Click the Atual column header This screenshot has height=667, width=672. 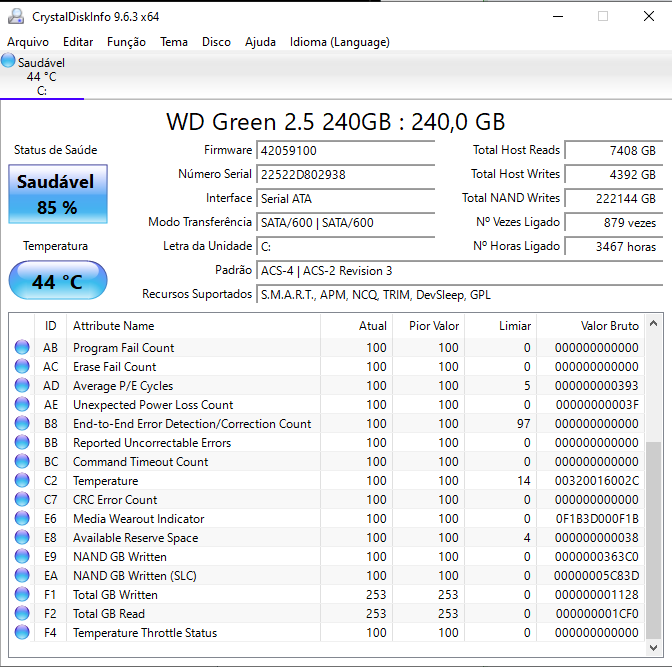pyautogui.click(x=356, y=326)
